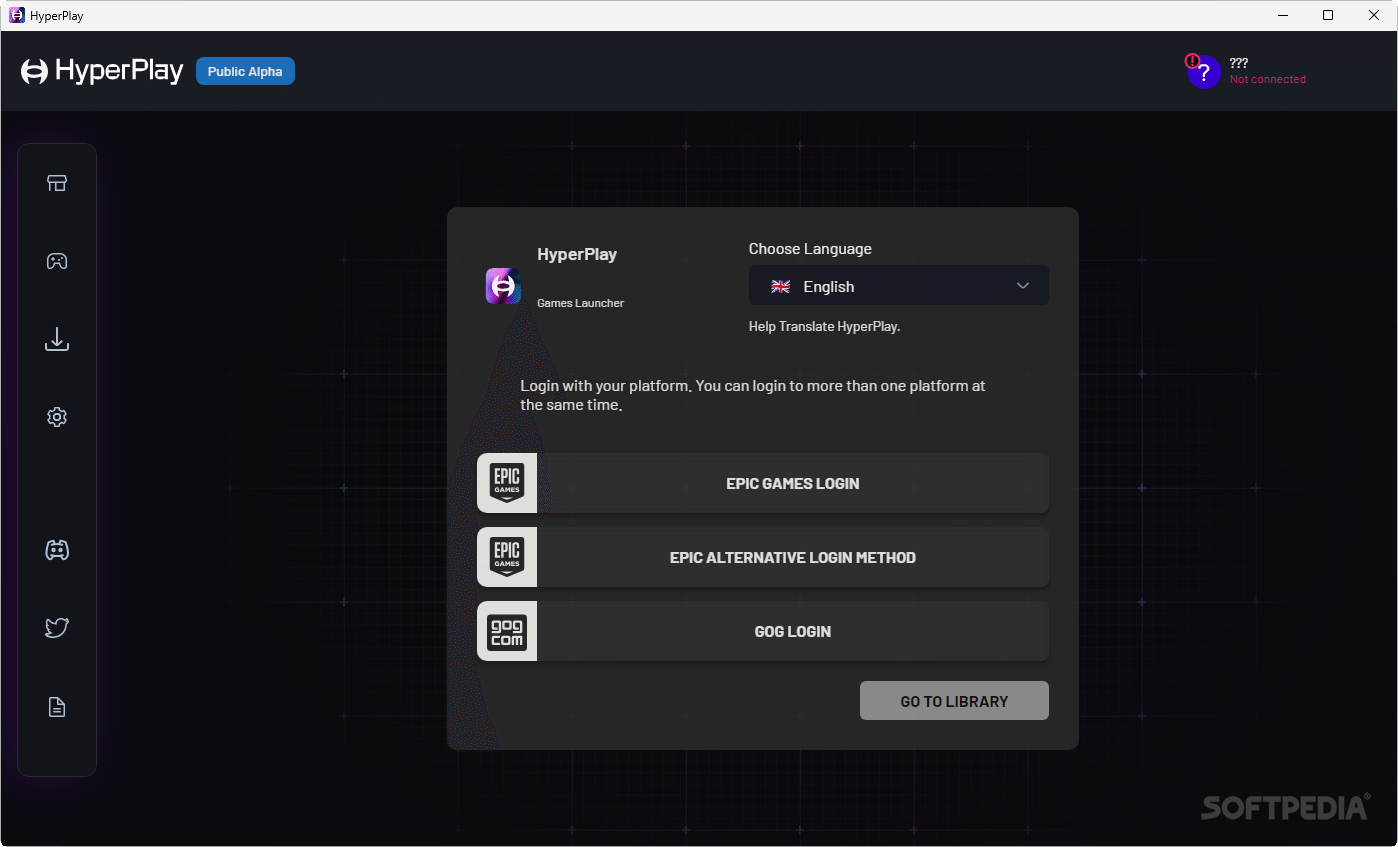This screenshot has height=847, width=1398.
Task: Open the Downloads manager icon
Action: point(57,340)
